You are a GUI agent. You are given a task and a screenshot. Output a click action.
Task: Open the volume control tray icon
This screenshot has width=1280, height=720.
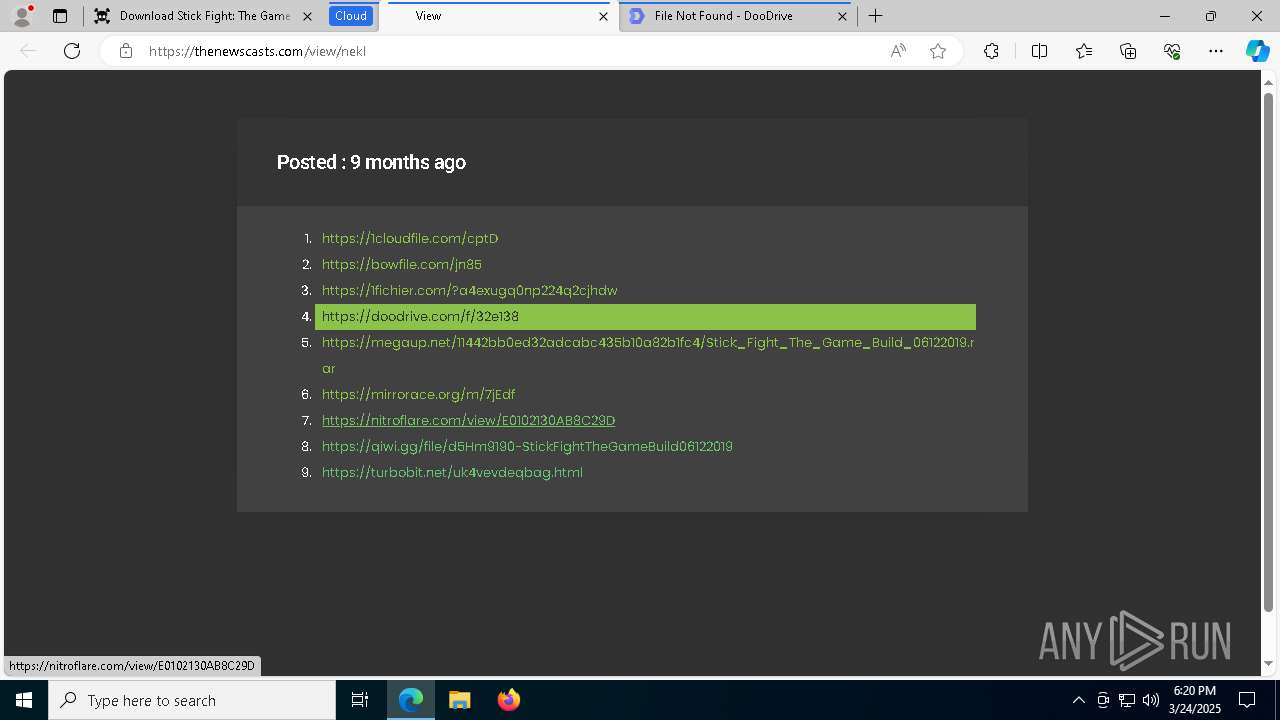point(1151,700)
